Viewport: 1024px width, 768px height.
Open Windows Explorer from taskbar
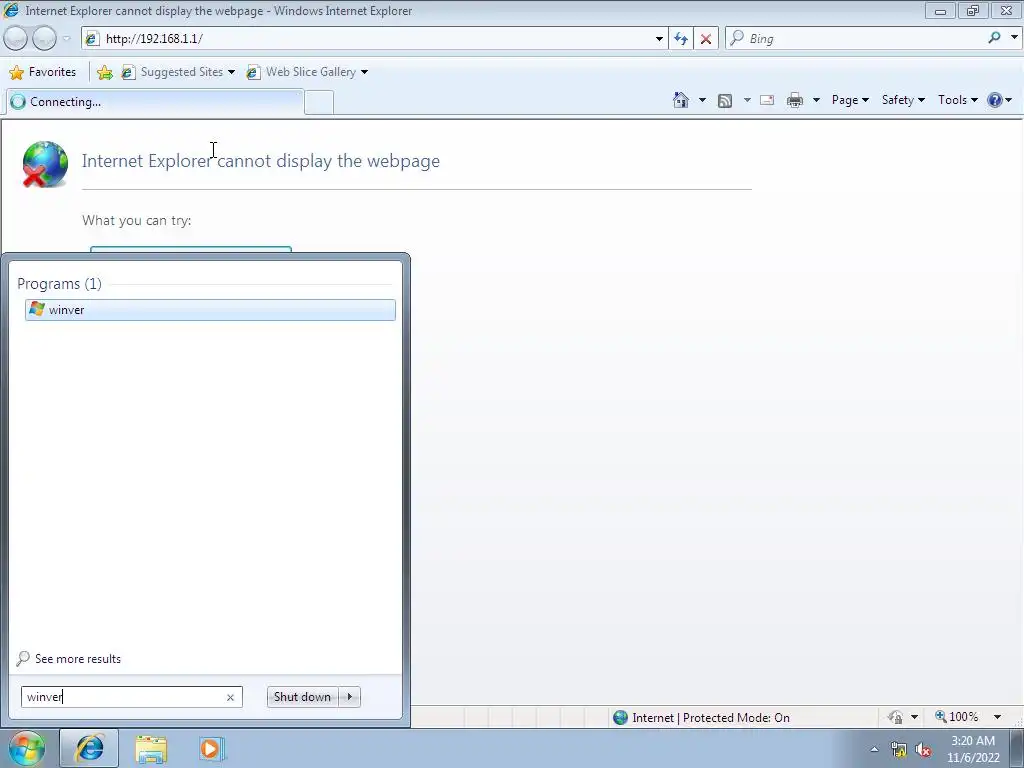[x=151, y=749]
